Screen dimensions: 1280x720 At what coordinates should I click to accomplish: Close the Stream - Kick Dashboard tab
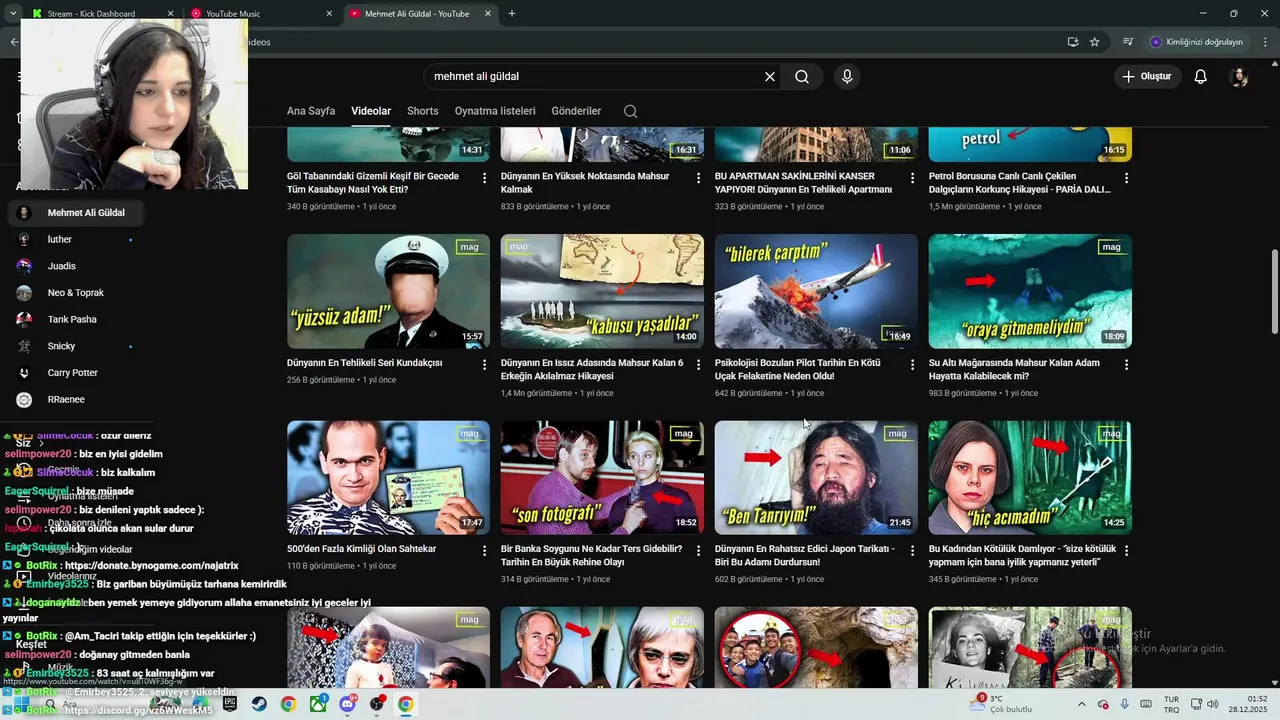171,14
